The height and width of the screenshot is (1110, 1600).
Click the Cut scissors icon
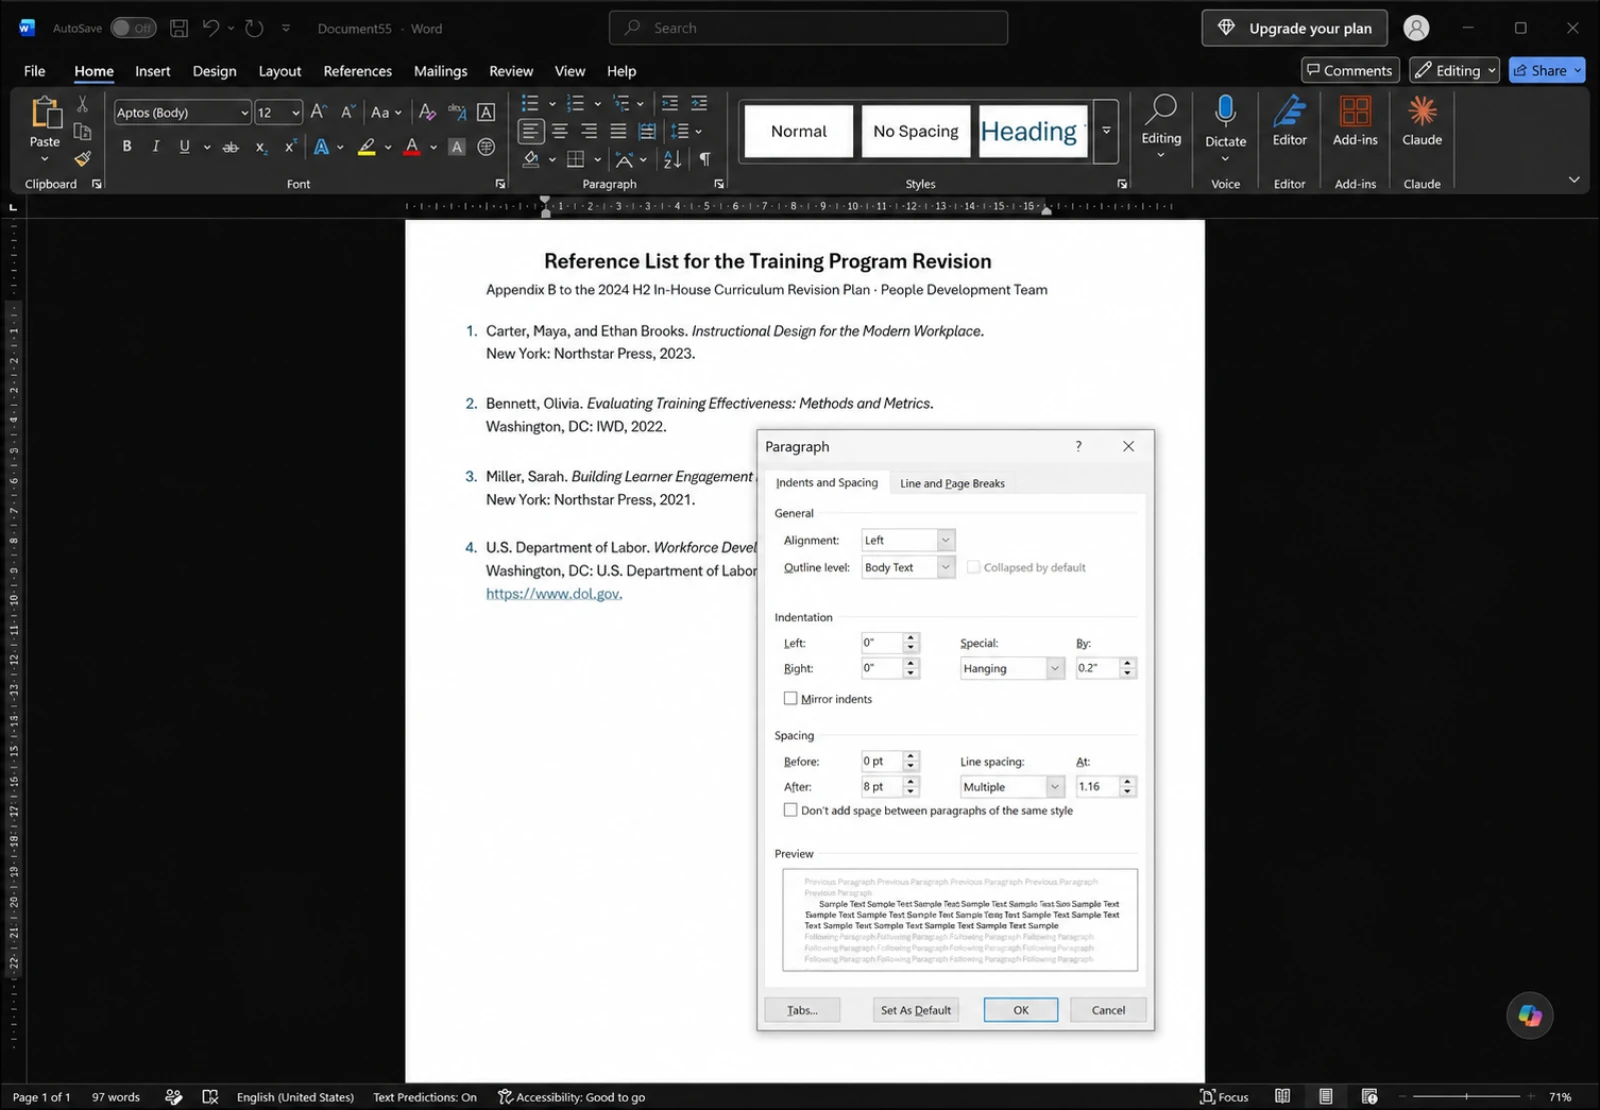[82, 104]
